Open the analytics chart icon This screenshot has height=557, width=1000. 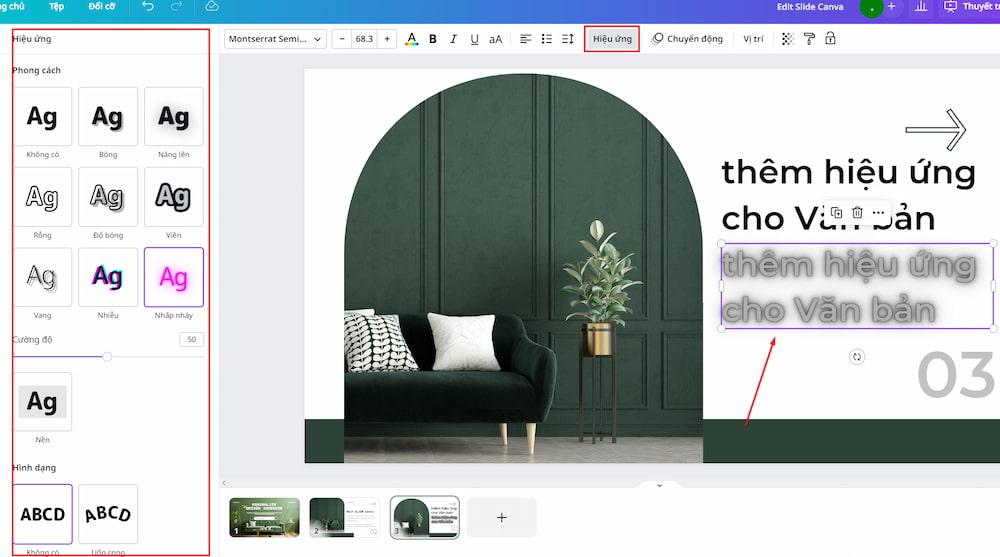tap(921, 6)
